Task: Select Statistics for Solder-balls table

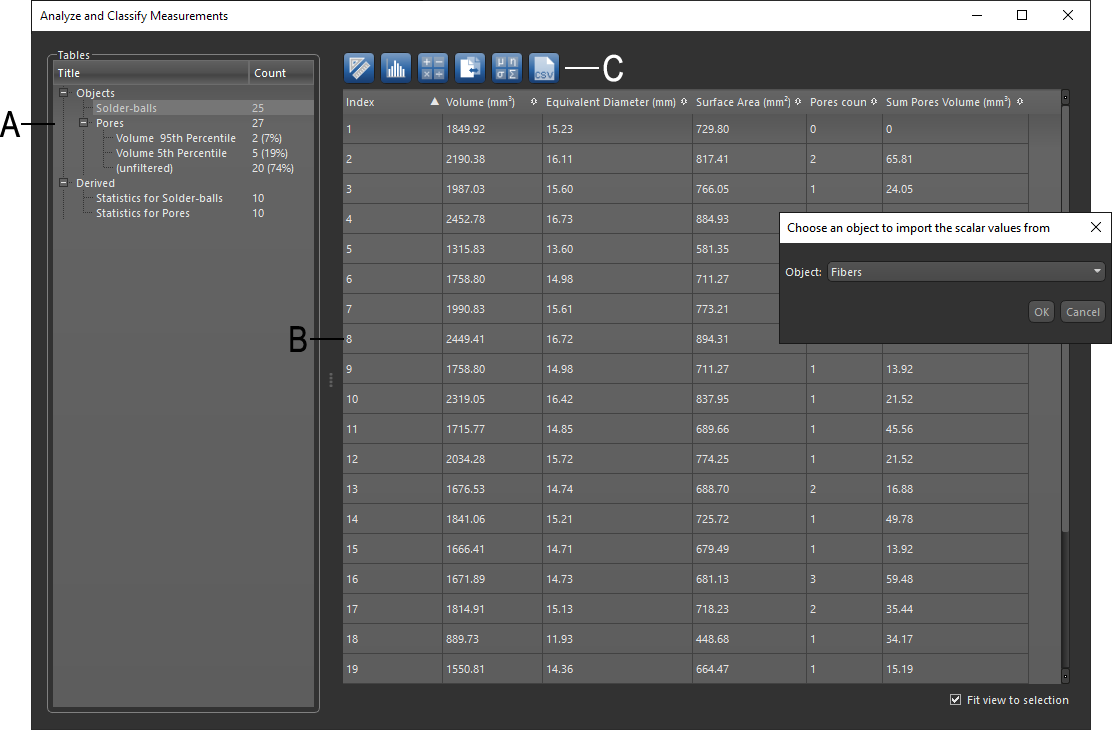Action: pos(159,198)
